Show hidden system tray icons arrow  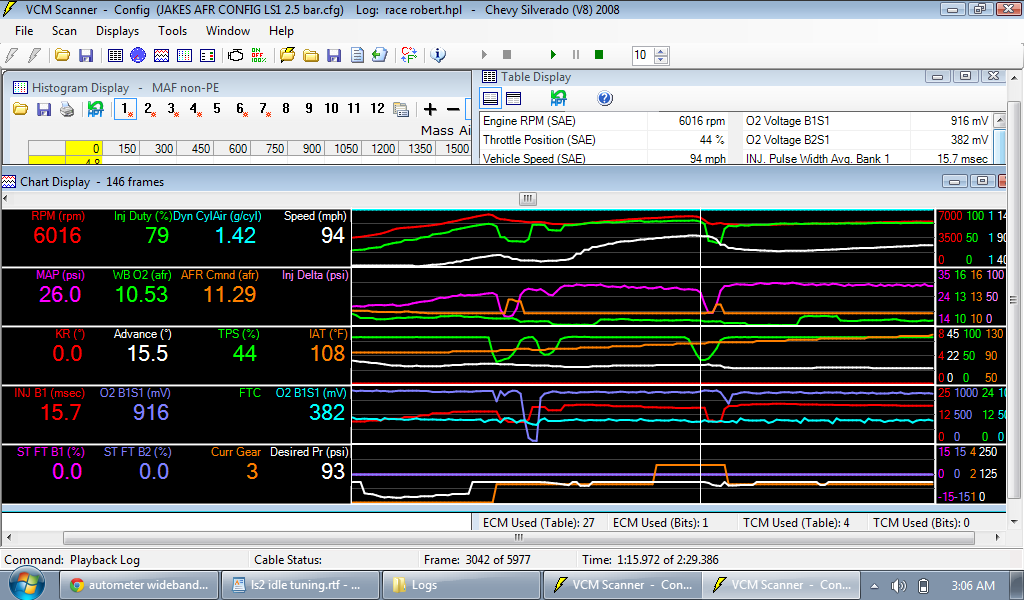tap(874, 586)
